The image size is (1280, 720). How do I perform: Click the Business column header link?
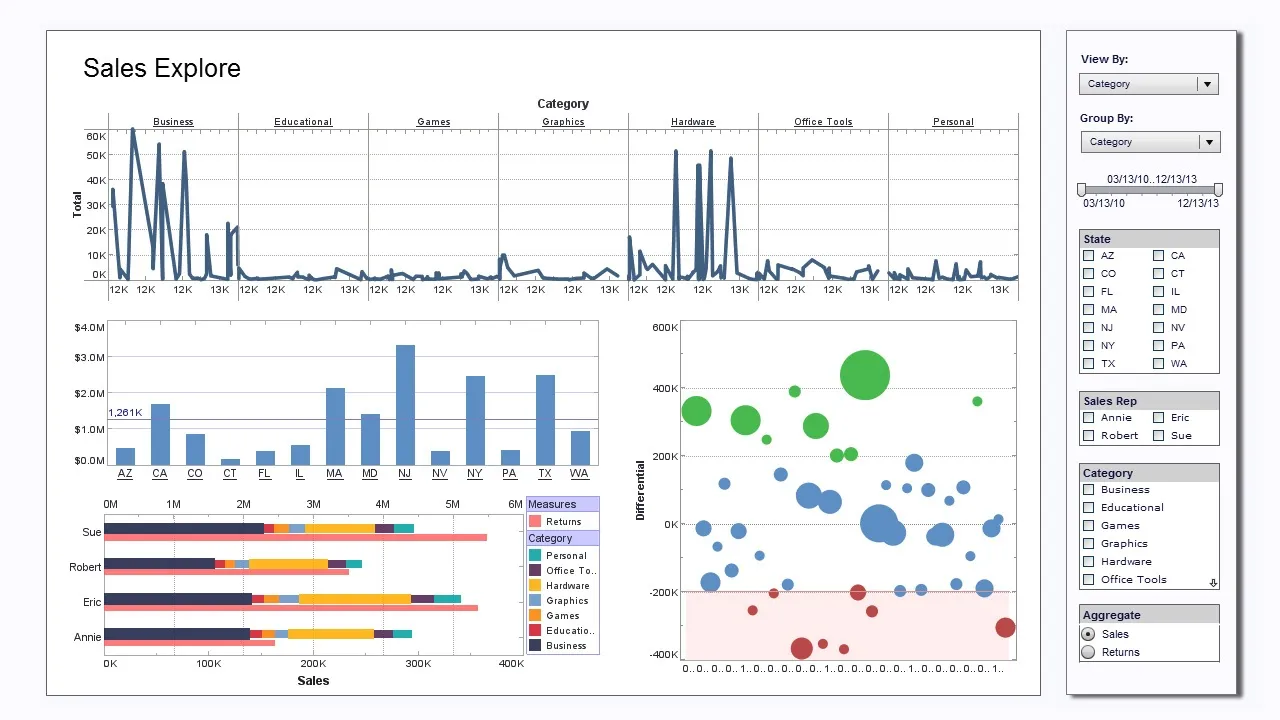point(172,121)
